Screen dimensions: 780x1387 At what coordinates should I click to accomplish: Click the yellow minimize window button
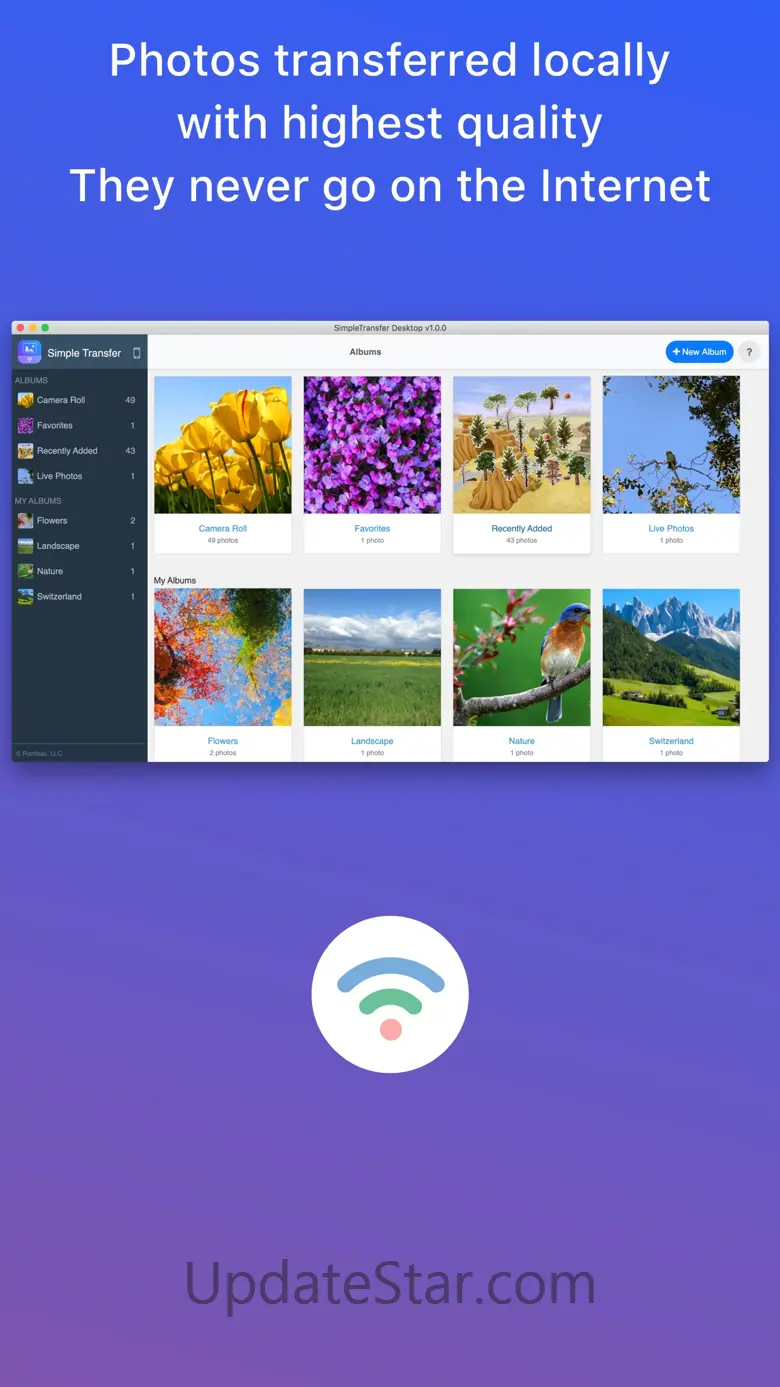[x=32, y=328]
